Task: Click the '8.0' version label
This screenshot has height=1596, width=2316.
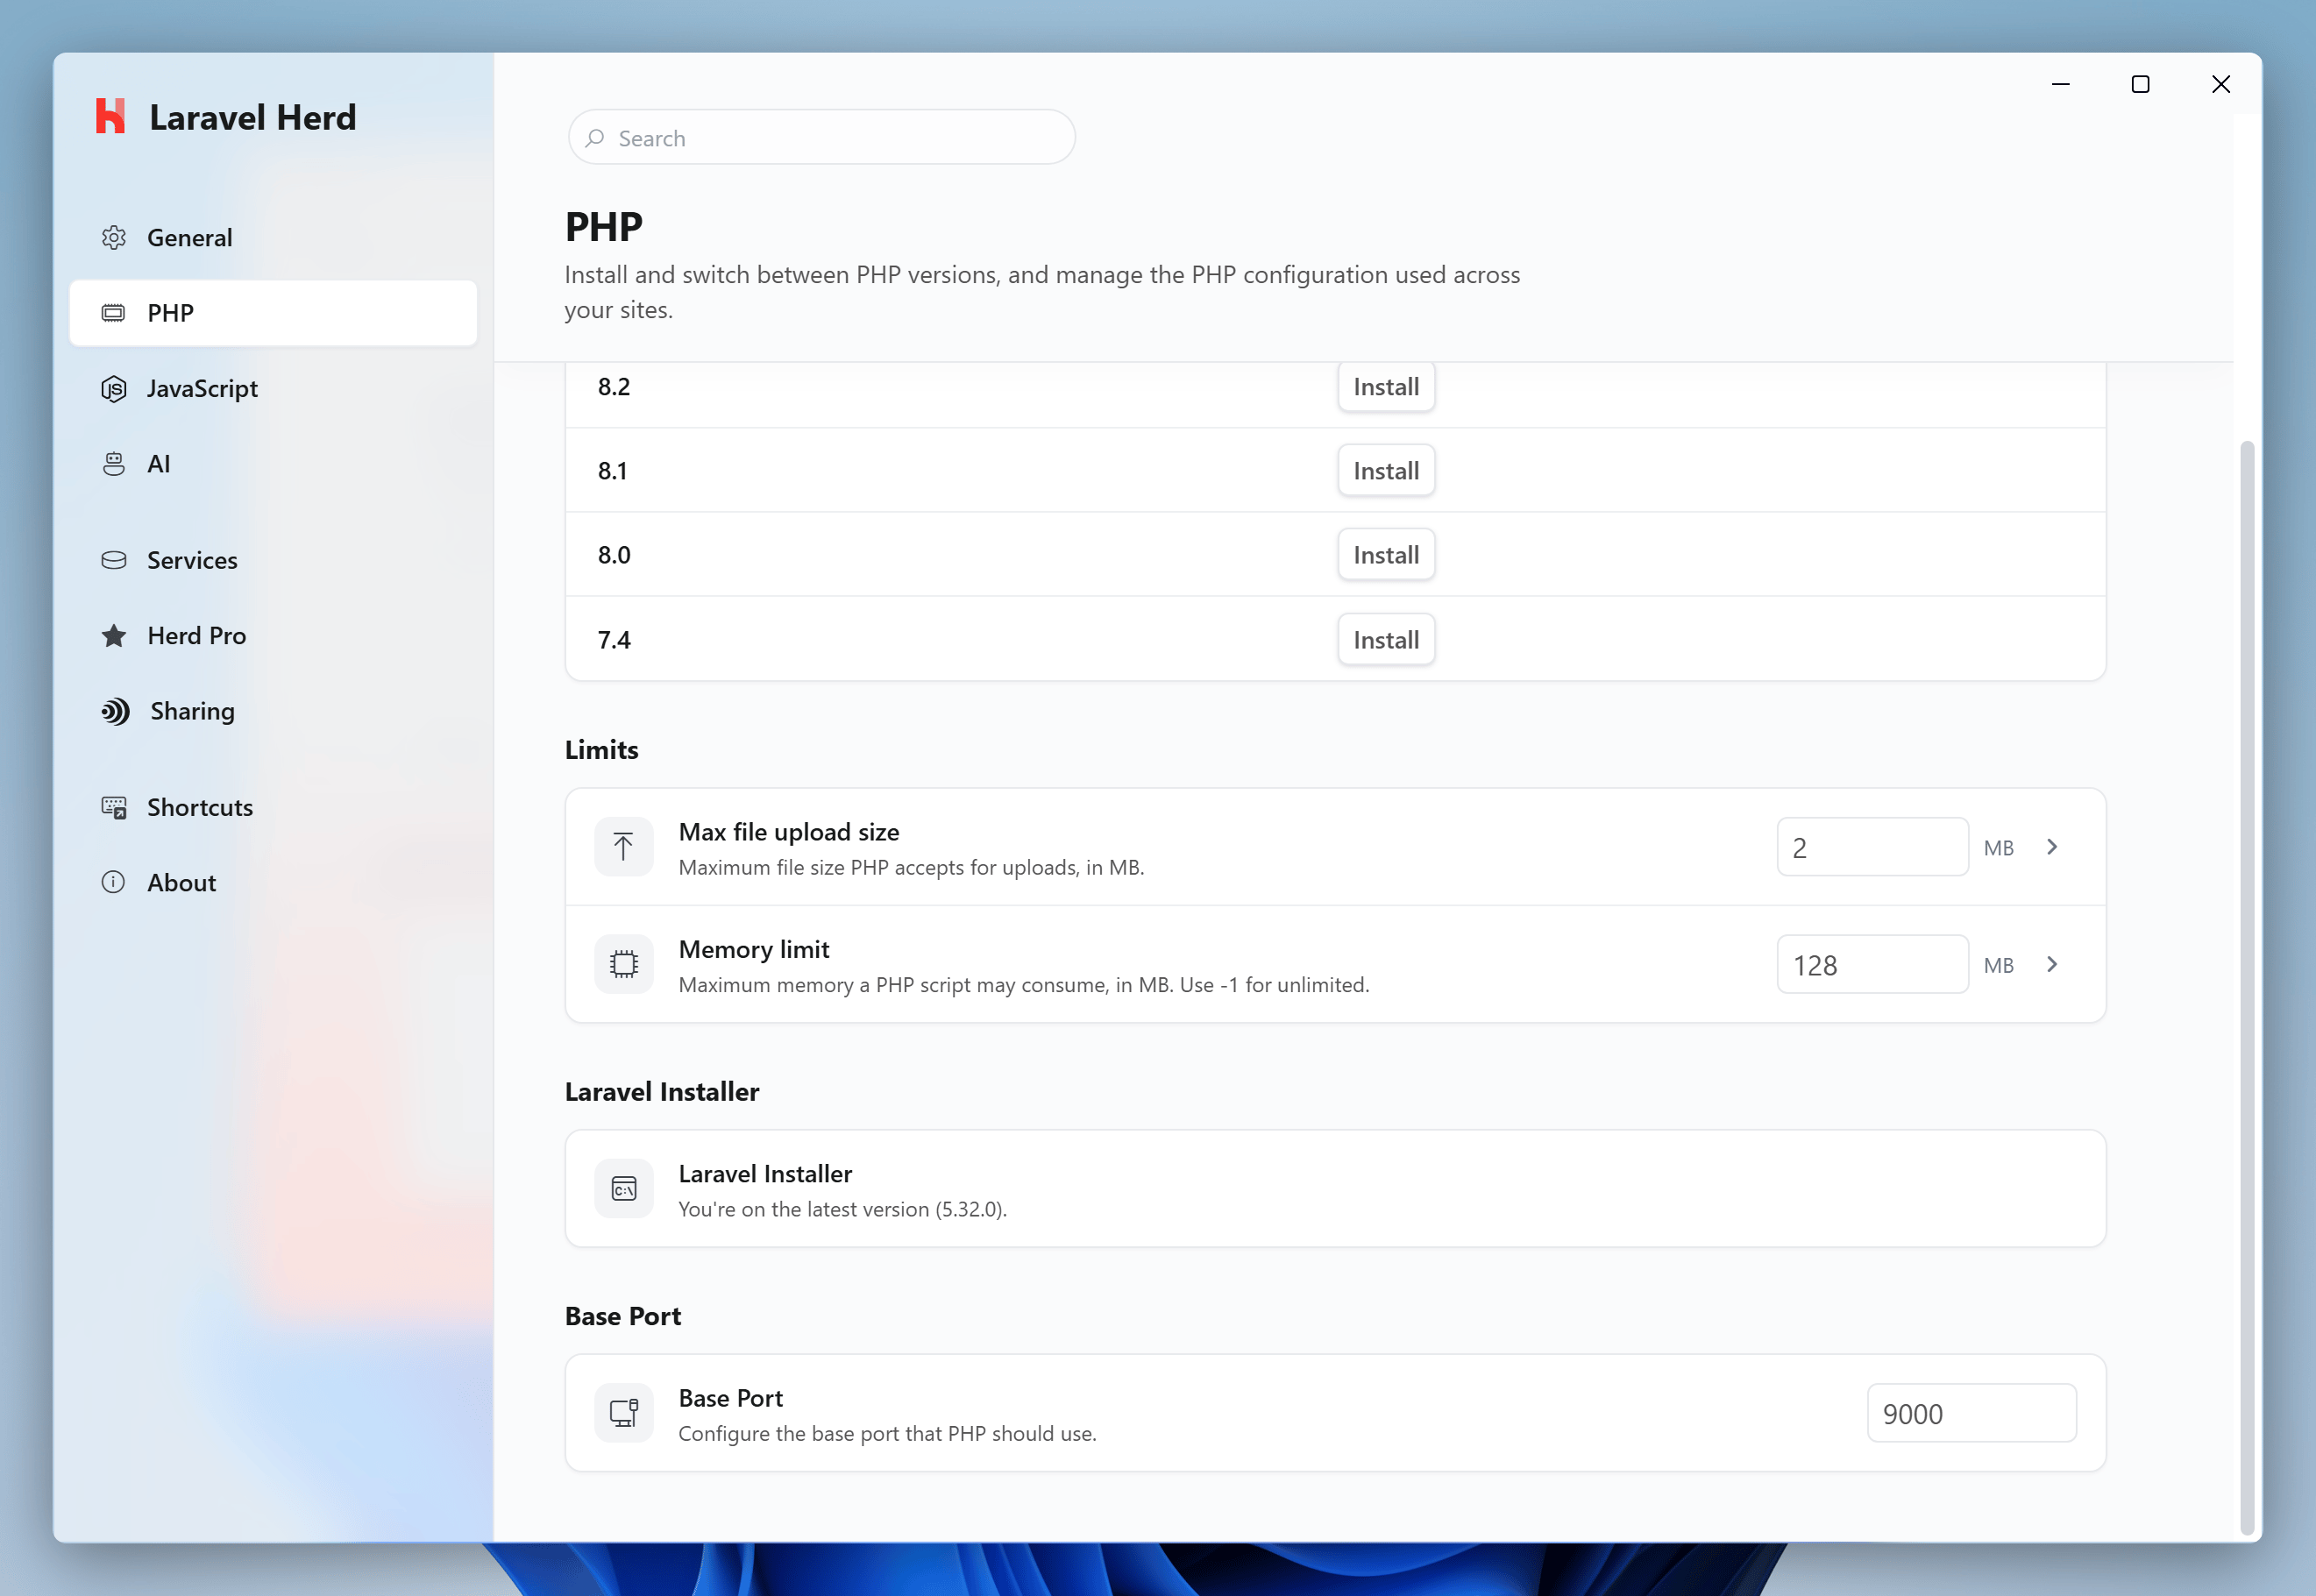Action: [x=614, y=554]
